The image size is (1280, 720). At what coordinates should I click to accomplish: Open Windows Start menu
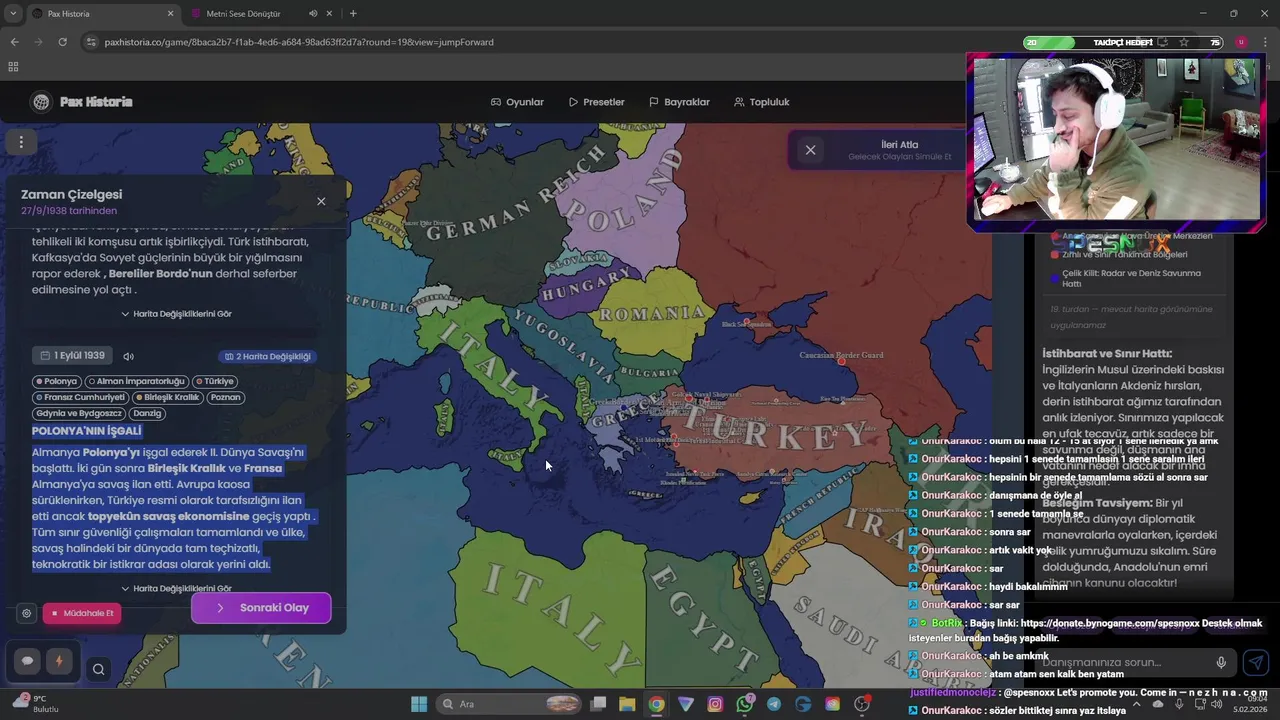coord(418,704)
